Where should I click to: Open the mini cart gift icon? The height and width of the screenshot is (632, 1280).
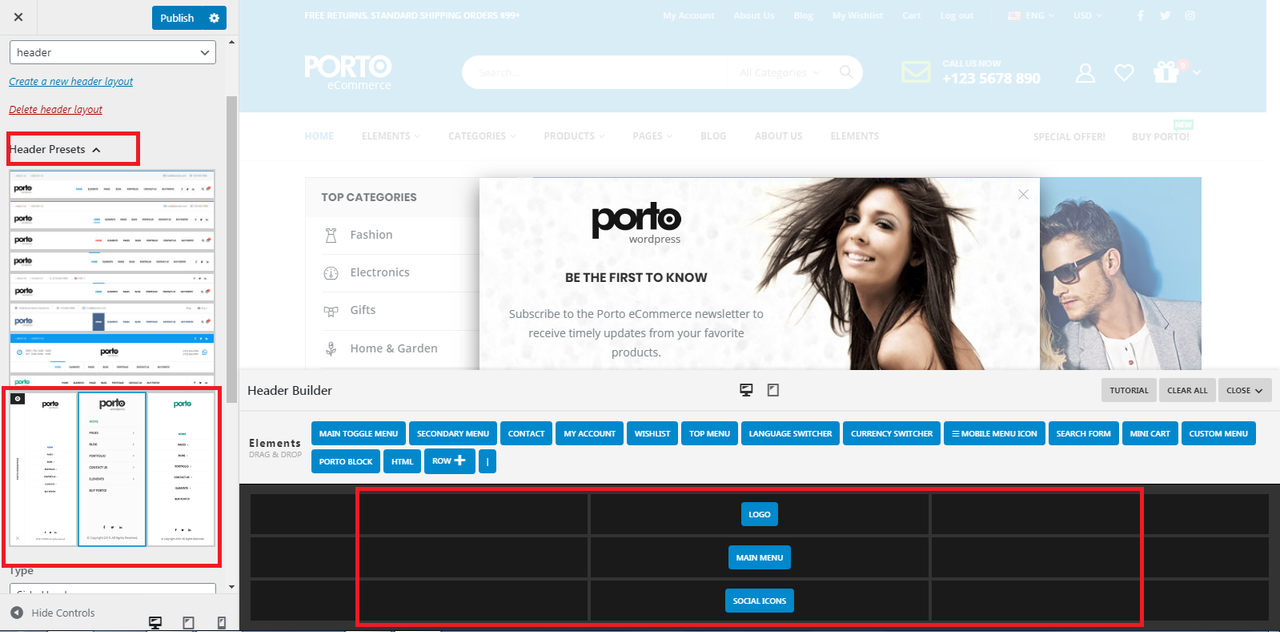[1166, 71]
